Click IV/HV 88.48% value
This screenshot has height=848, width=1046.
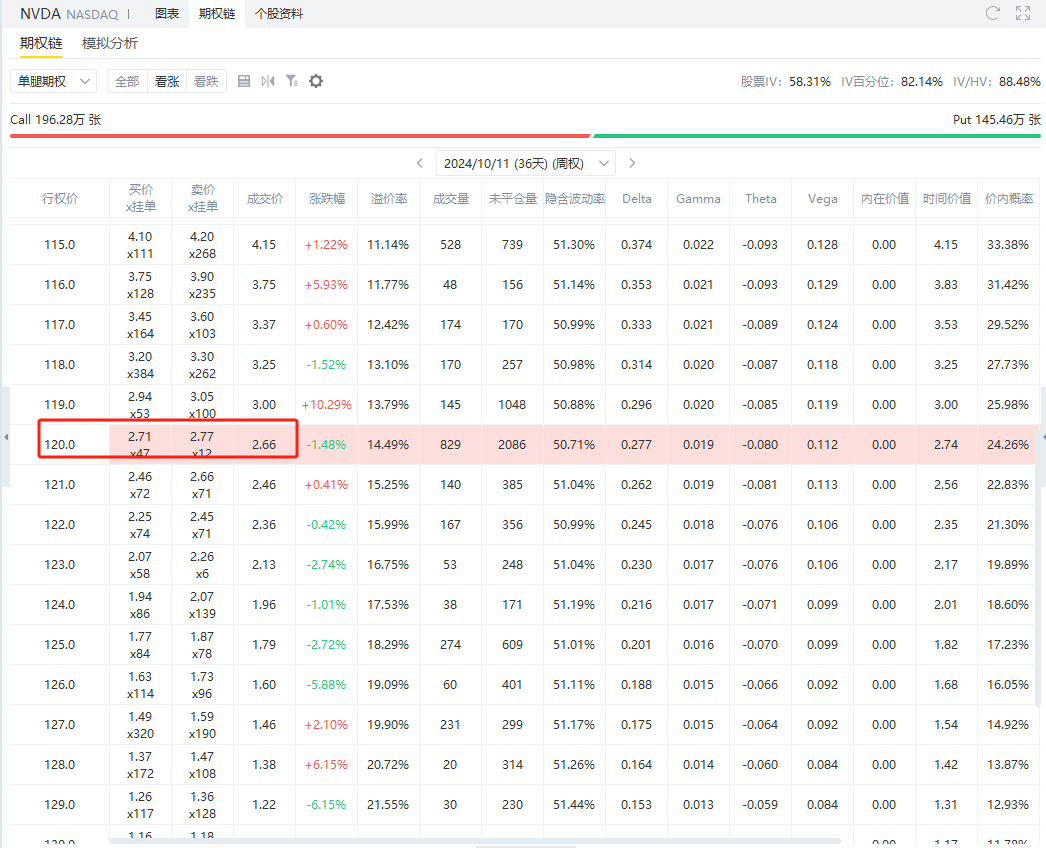1020,81
